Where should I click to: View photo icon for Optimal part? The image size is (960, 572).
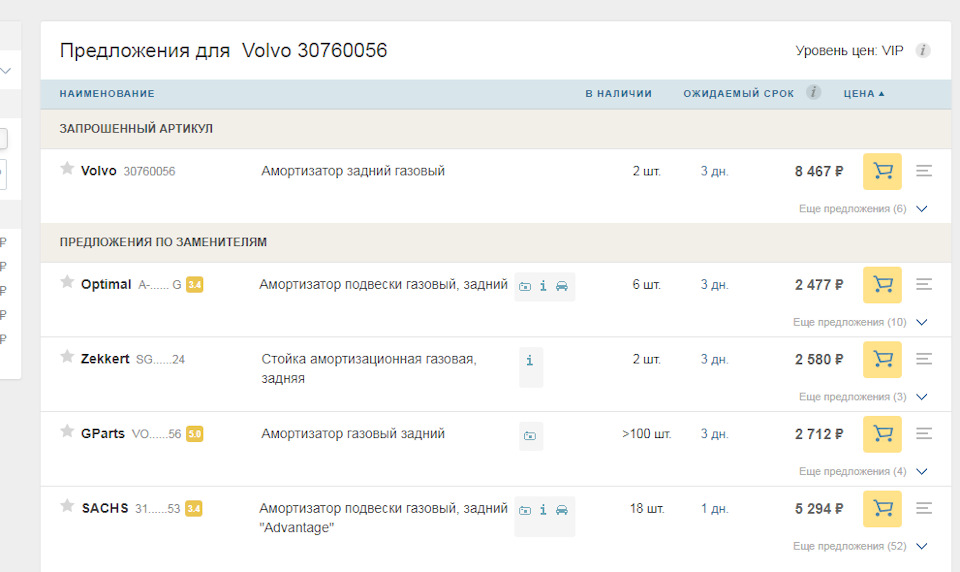click(525, 286)
